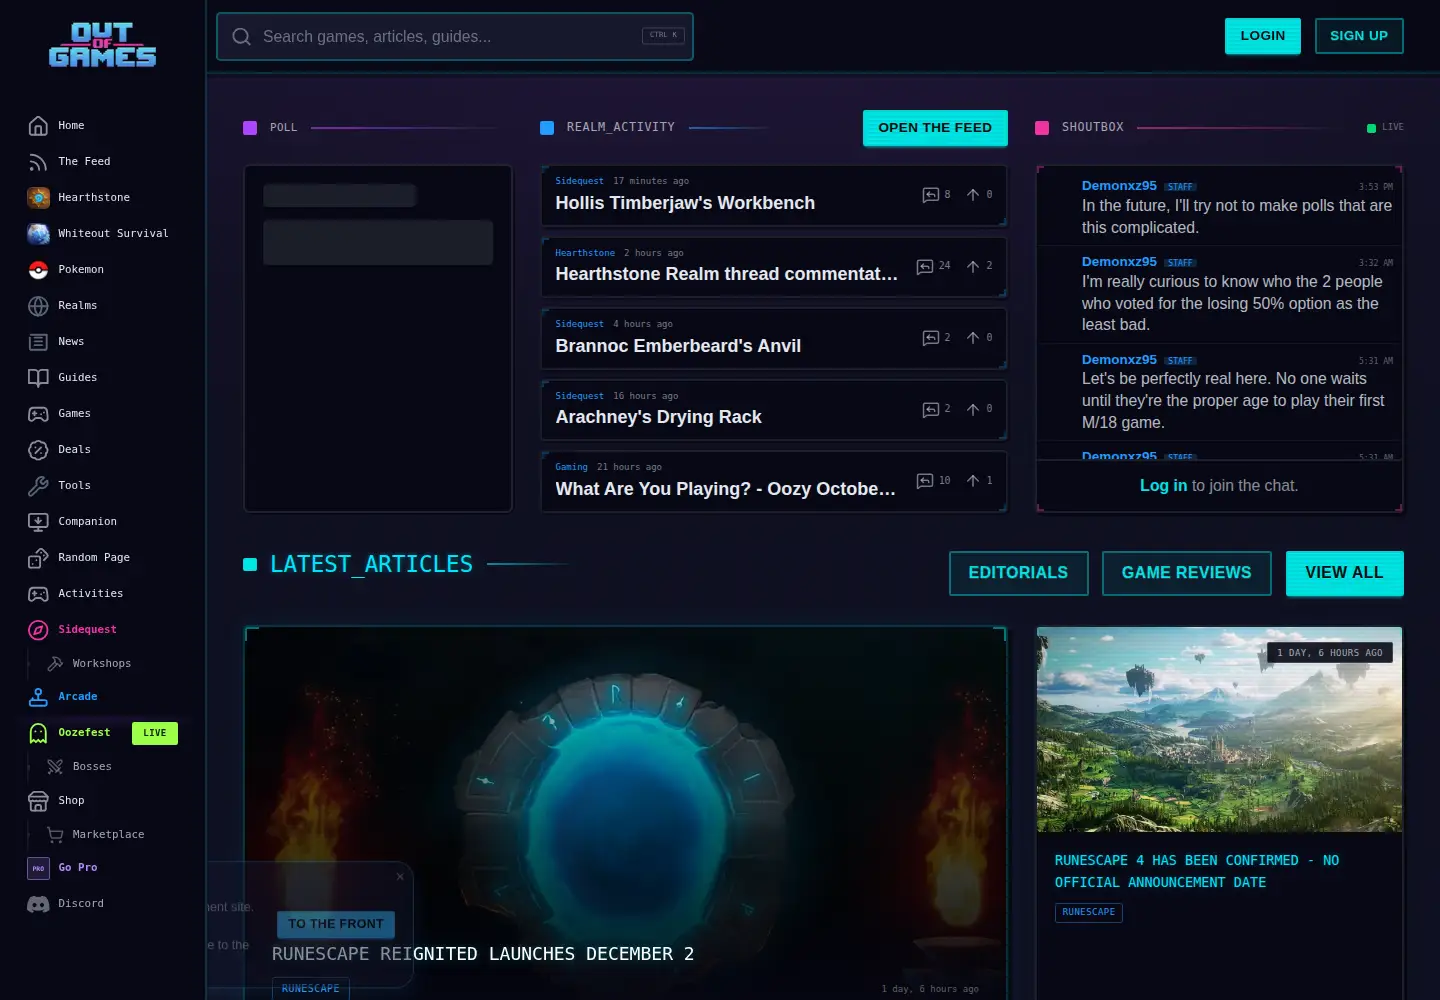Click the Out of Games logo

102,45
